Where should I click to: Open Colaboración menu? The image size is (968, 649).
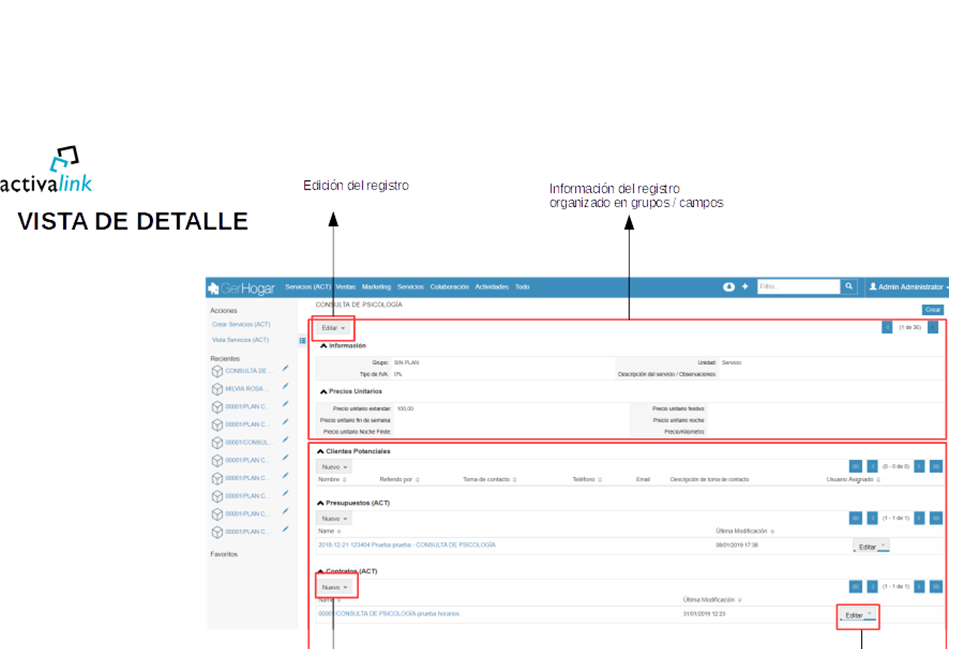pyautogui.click(x=449, y=287)
